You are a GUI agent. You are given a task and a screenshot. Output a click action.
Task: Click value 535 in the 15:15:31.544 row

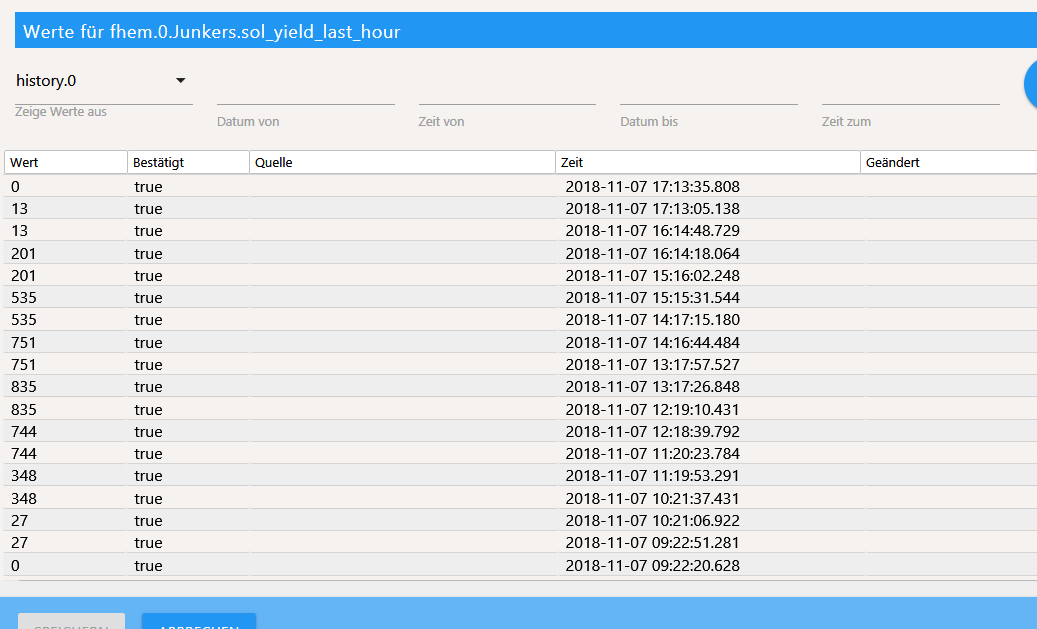tap(24, 298)
